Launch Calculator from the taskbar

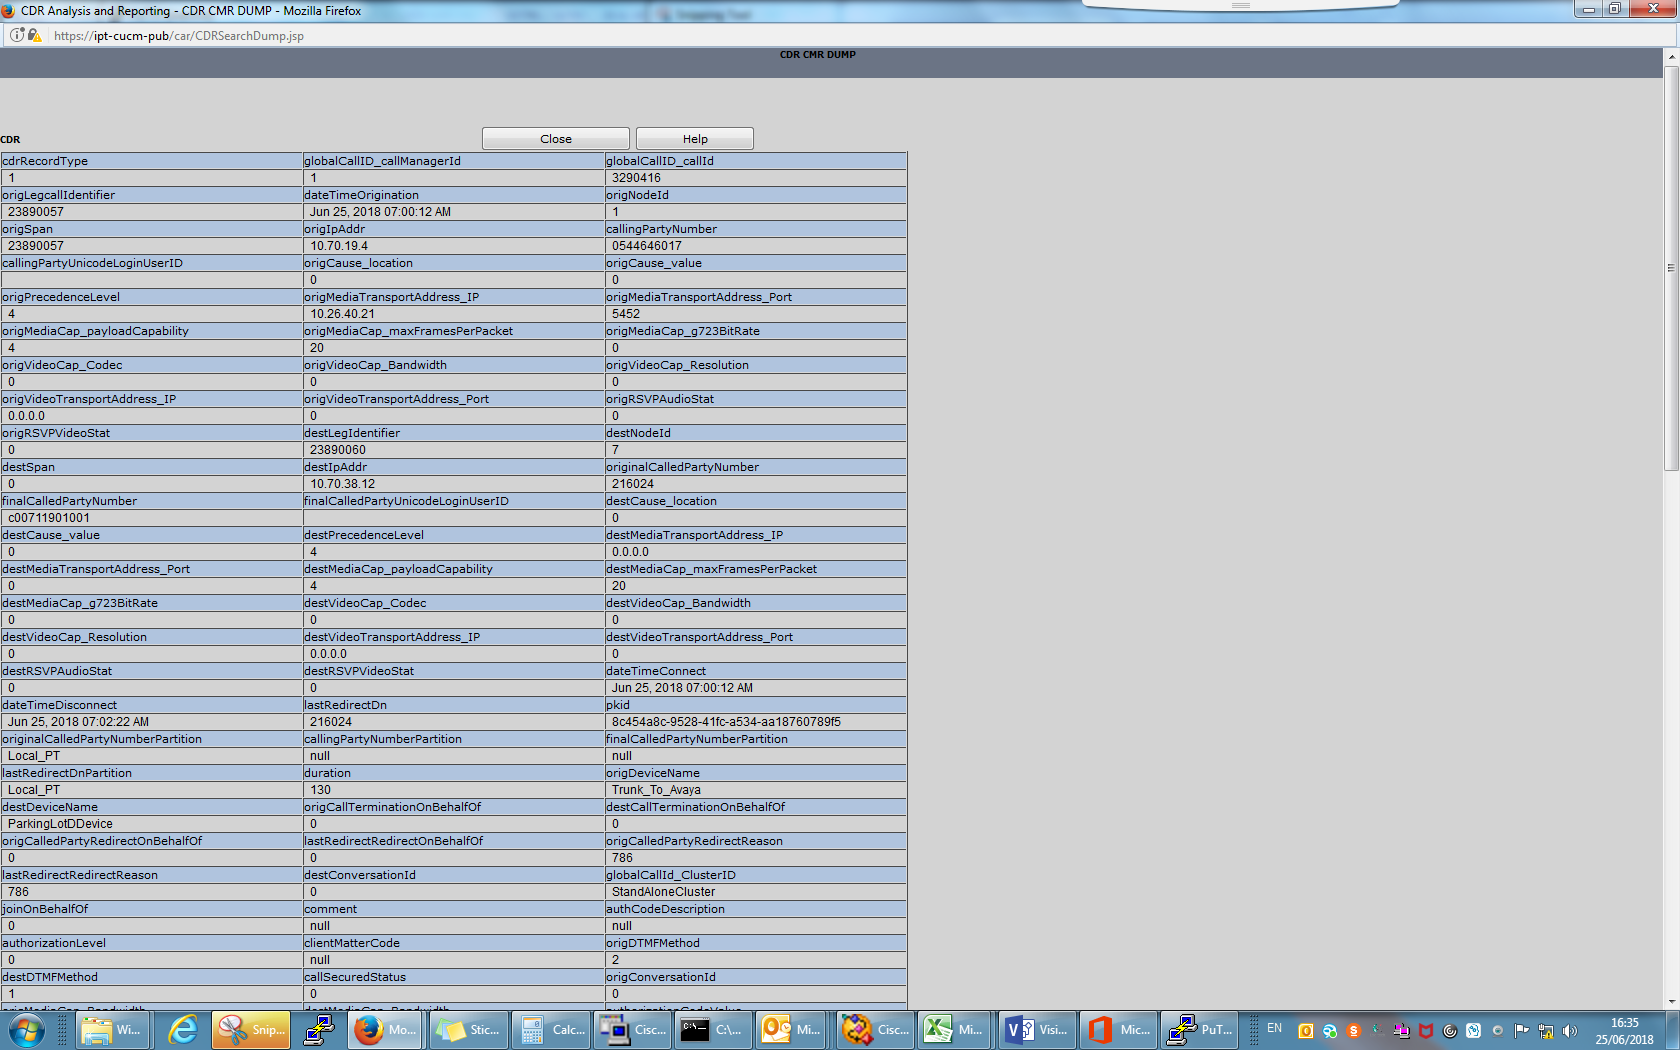point(551,1030)
